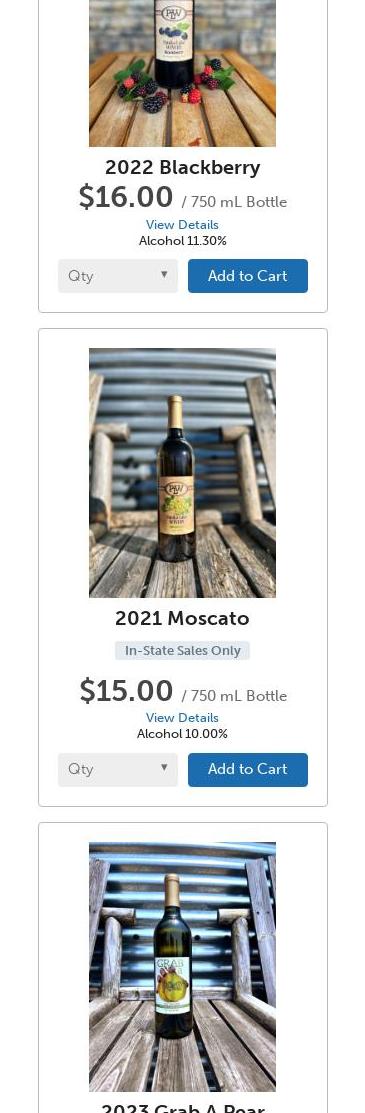Viewport: 365px width, 1113px height.
Task: Add the 2022 Blackberry wine to cart
Action: coord(248,275)
